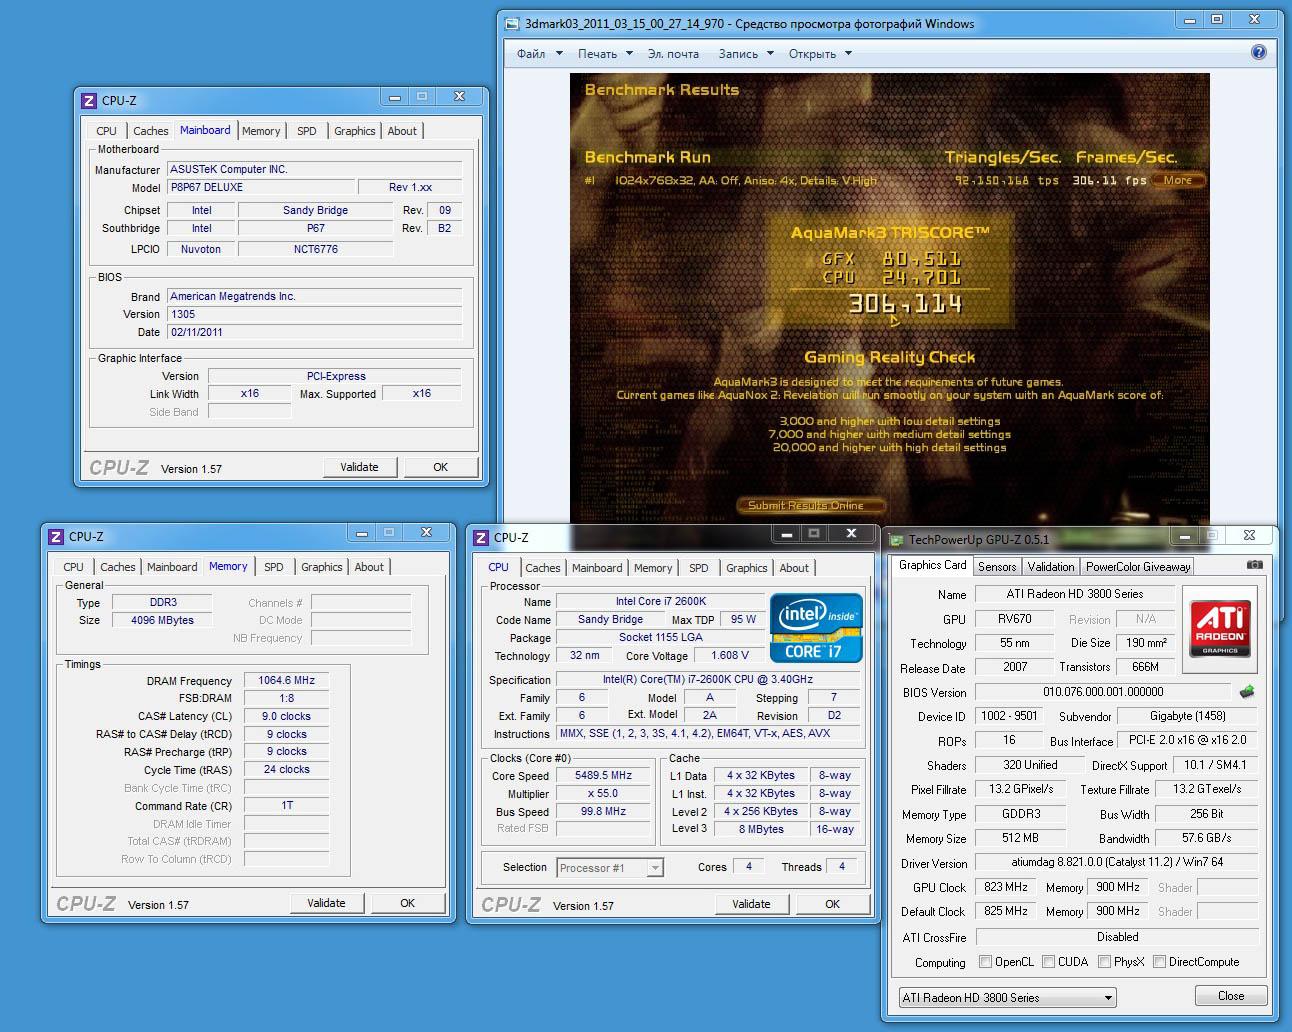Minimize the GPU-Z window

(x=1184, y=535)
